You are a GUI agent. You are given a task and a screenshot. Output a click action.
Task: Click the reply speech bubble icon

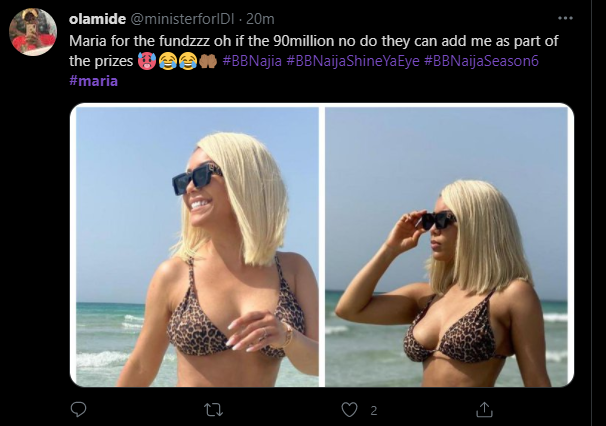(78, 409)
